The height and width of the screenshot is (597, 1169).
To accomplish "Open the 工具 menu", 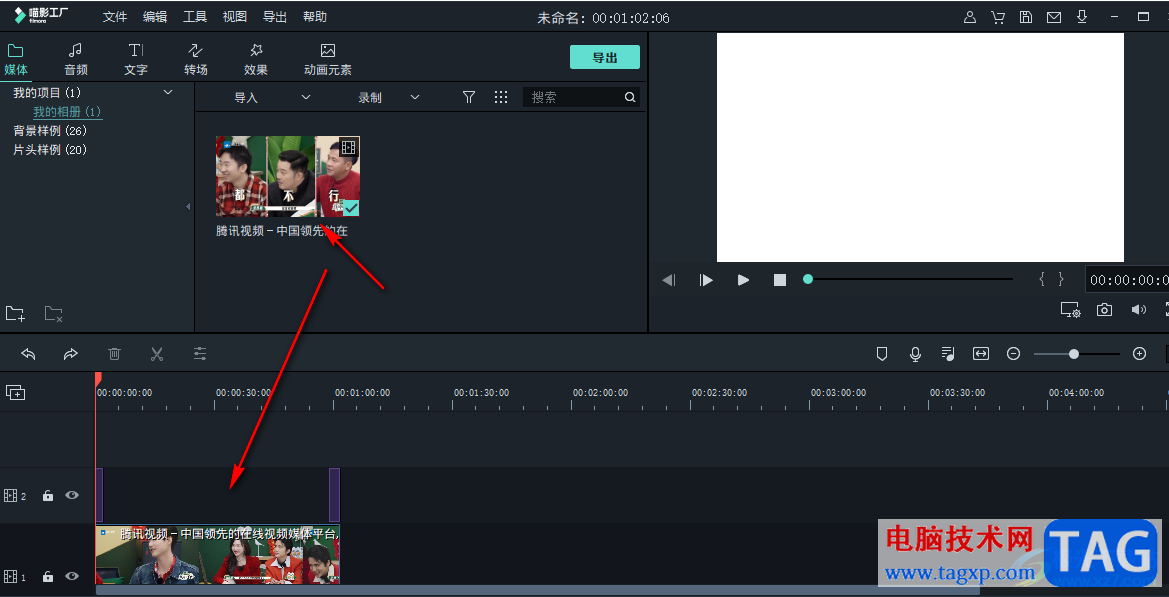I will point(195,16).
